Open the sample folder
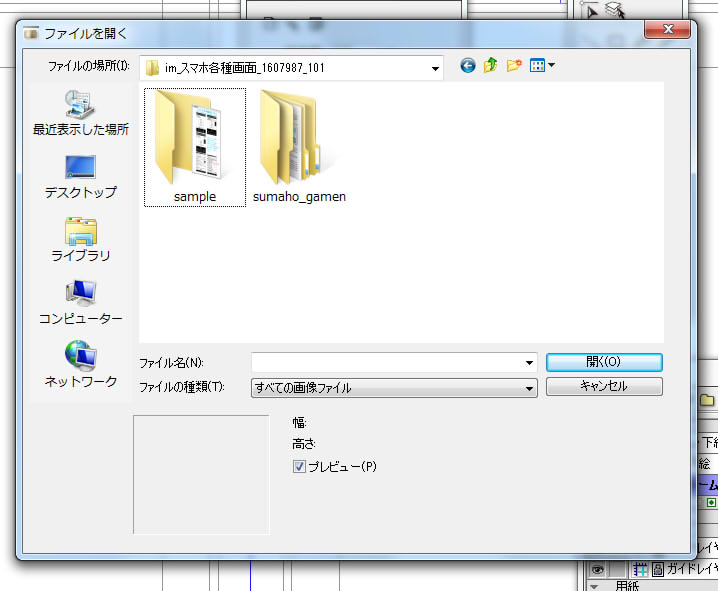The width and height of the screenshot is (718, 591). 195,147
